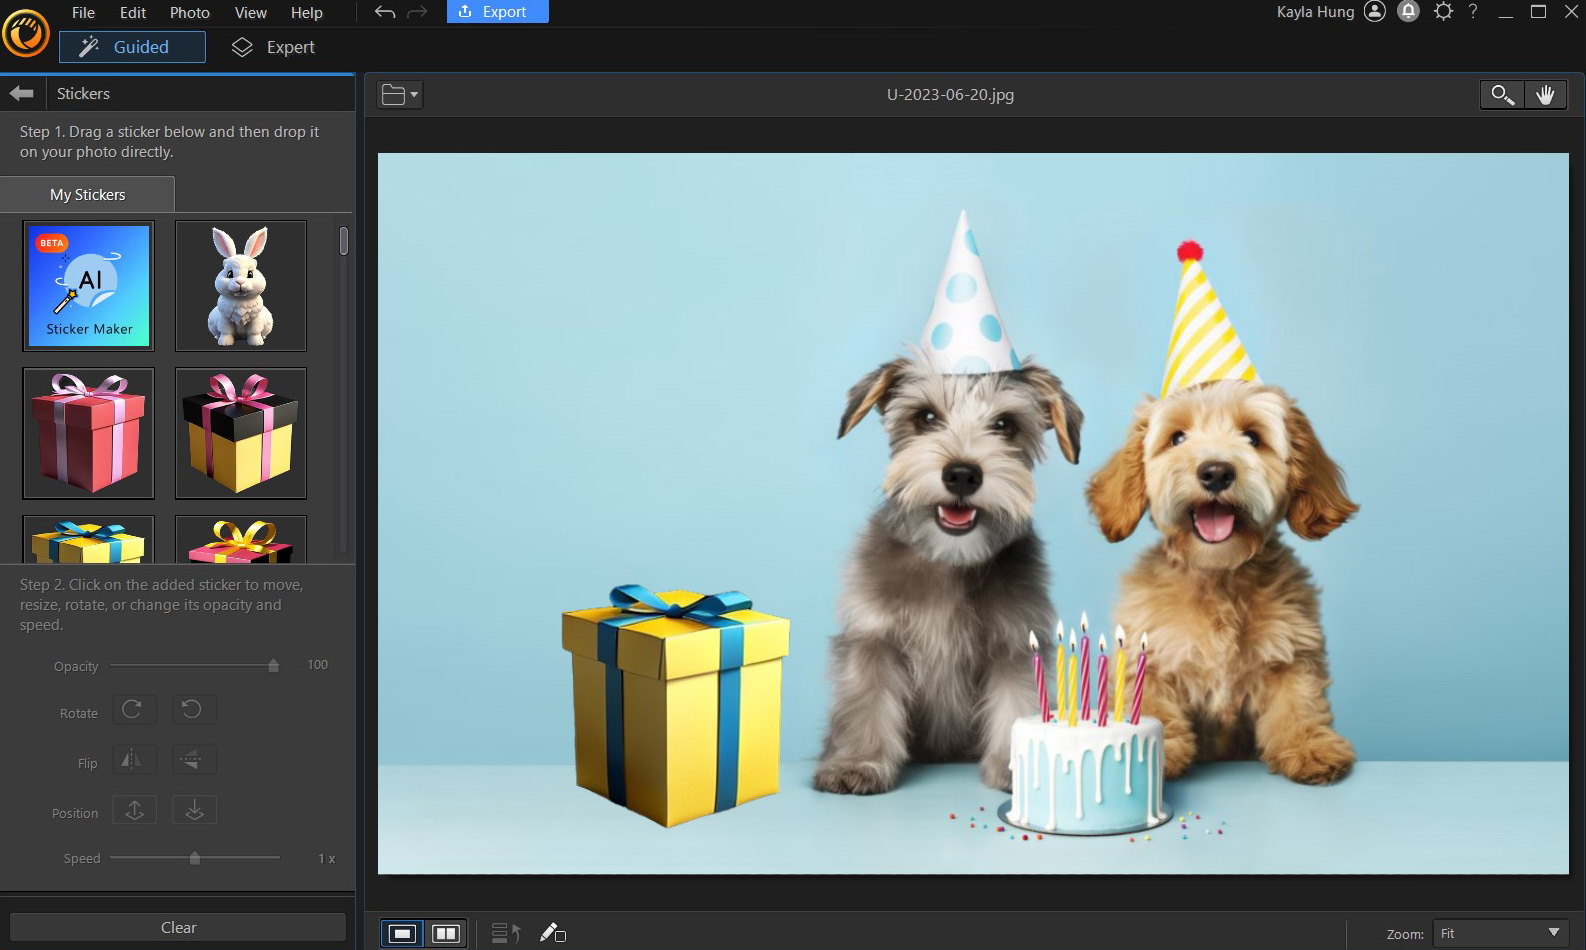Click the back arrow in Stickers panel
Screen dimensions: 1586x950
[21, 93]
